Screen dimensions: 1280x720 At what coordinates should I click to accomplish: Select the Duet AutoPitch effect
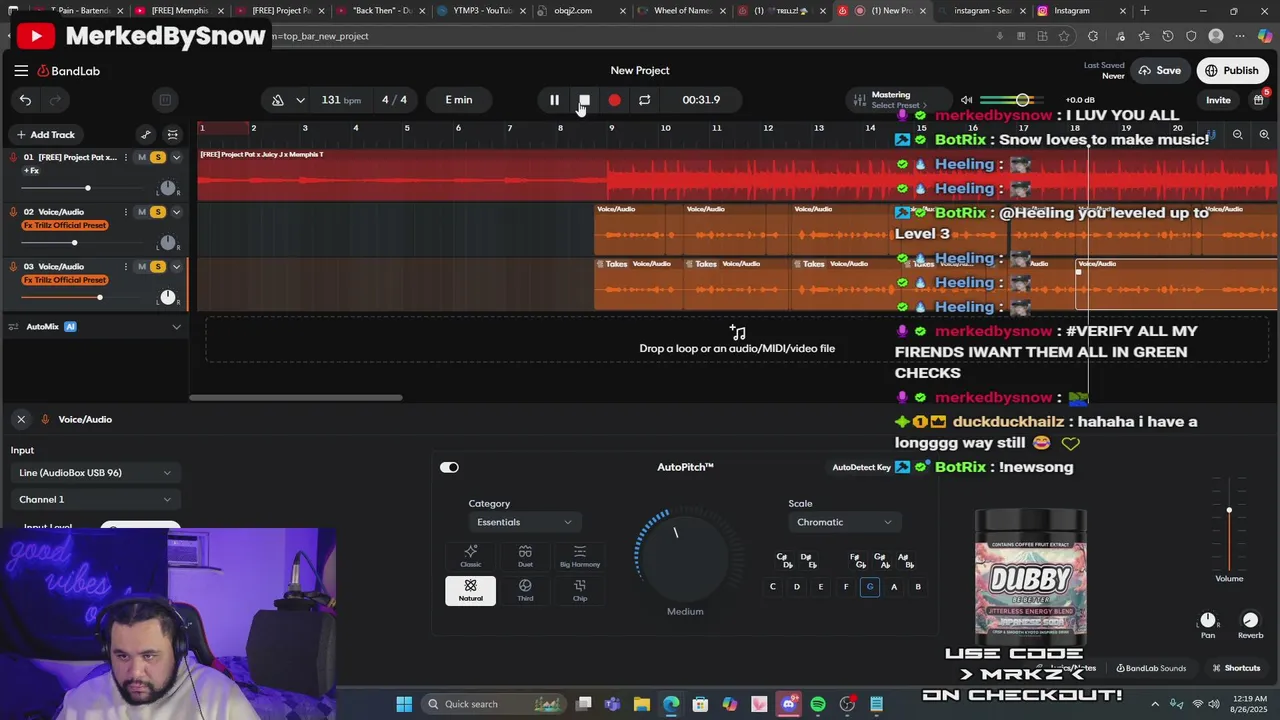click(525, 556)
